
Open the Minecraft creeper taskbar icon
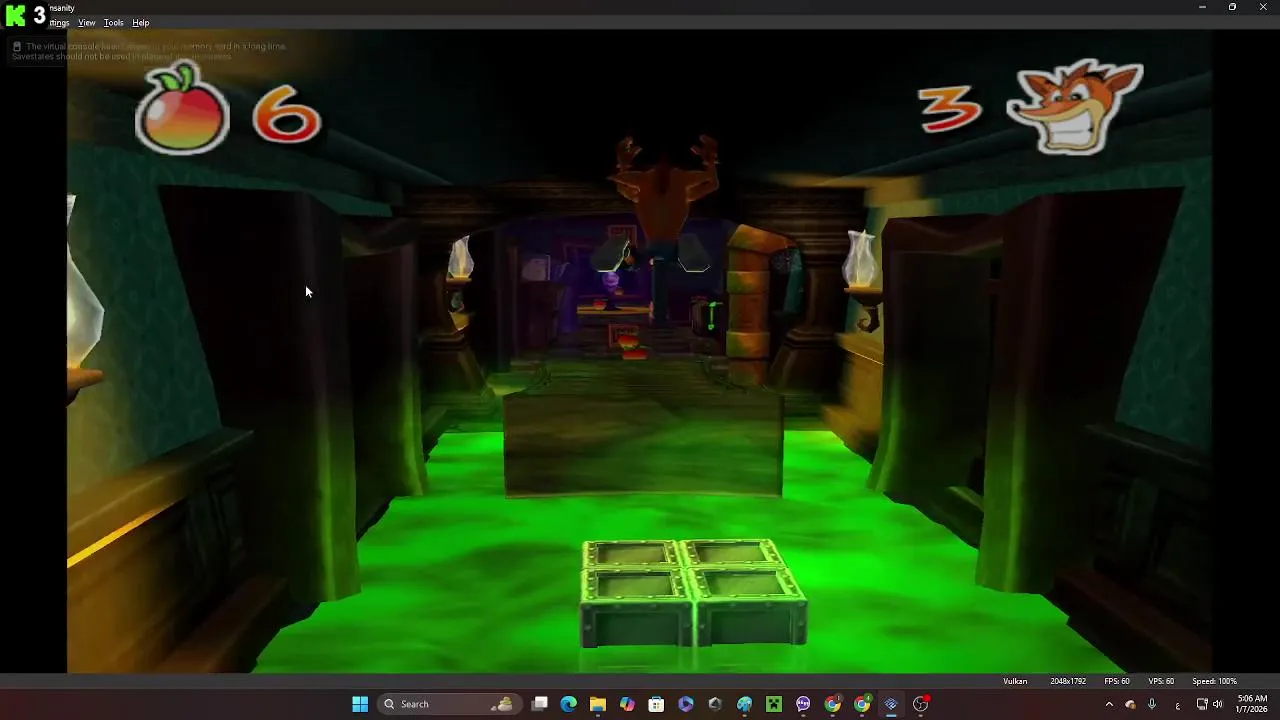774,704
